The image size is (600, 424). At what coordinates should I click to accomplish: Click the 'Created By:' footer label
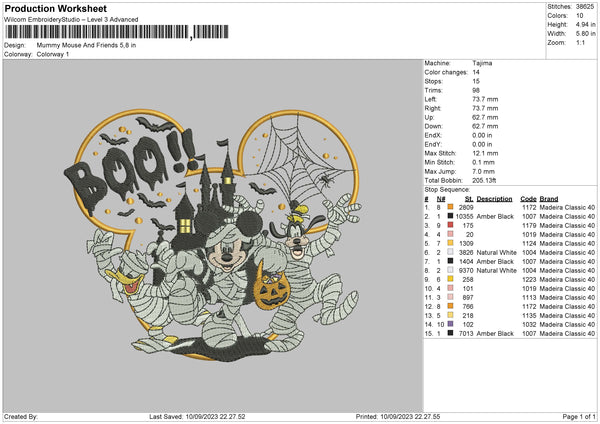(21, 416)
